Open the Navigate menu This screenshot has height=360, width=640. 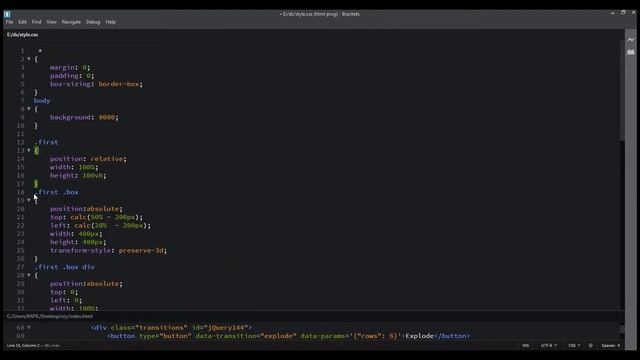(71, 22)
